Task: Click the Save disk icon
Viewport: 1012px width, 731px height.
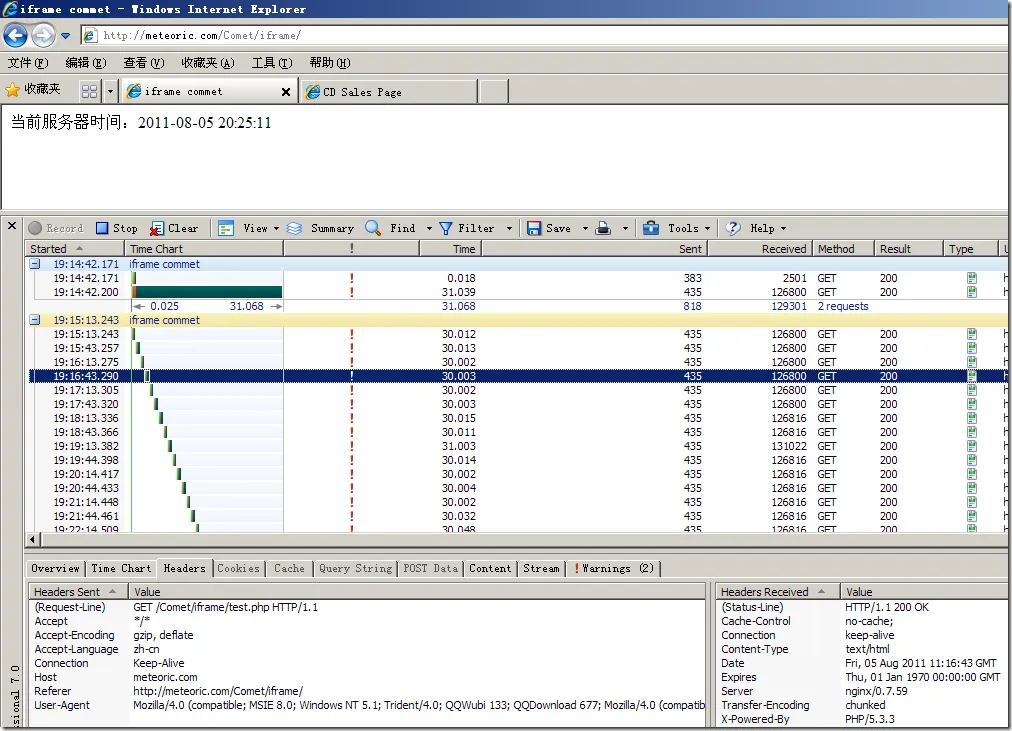Action: [534, 228]
